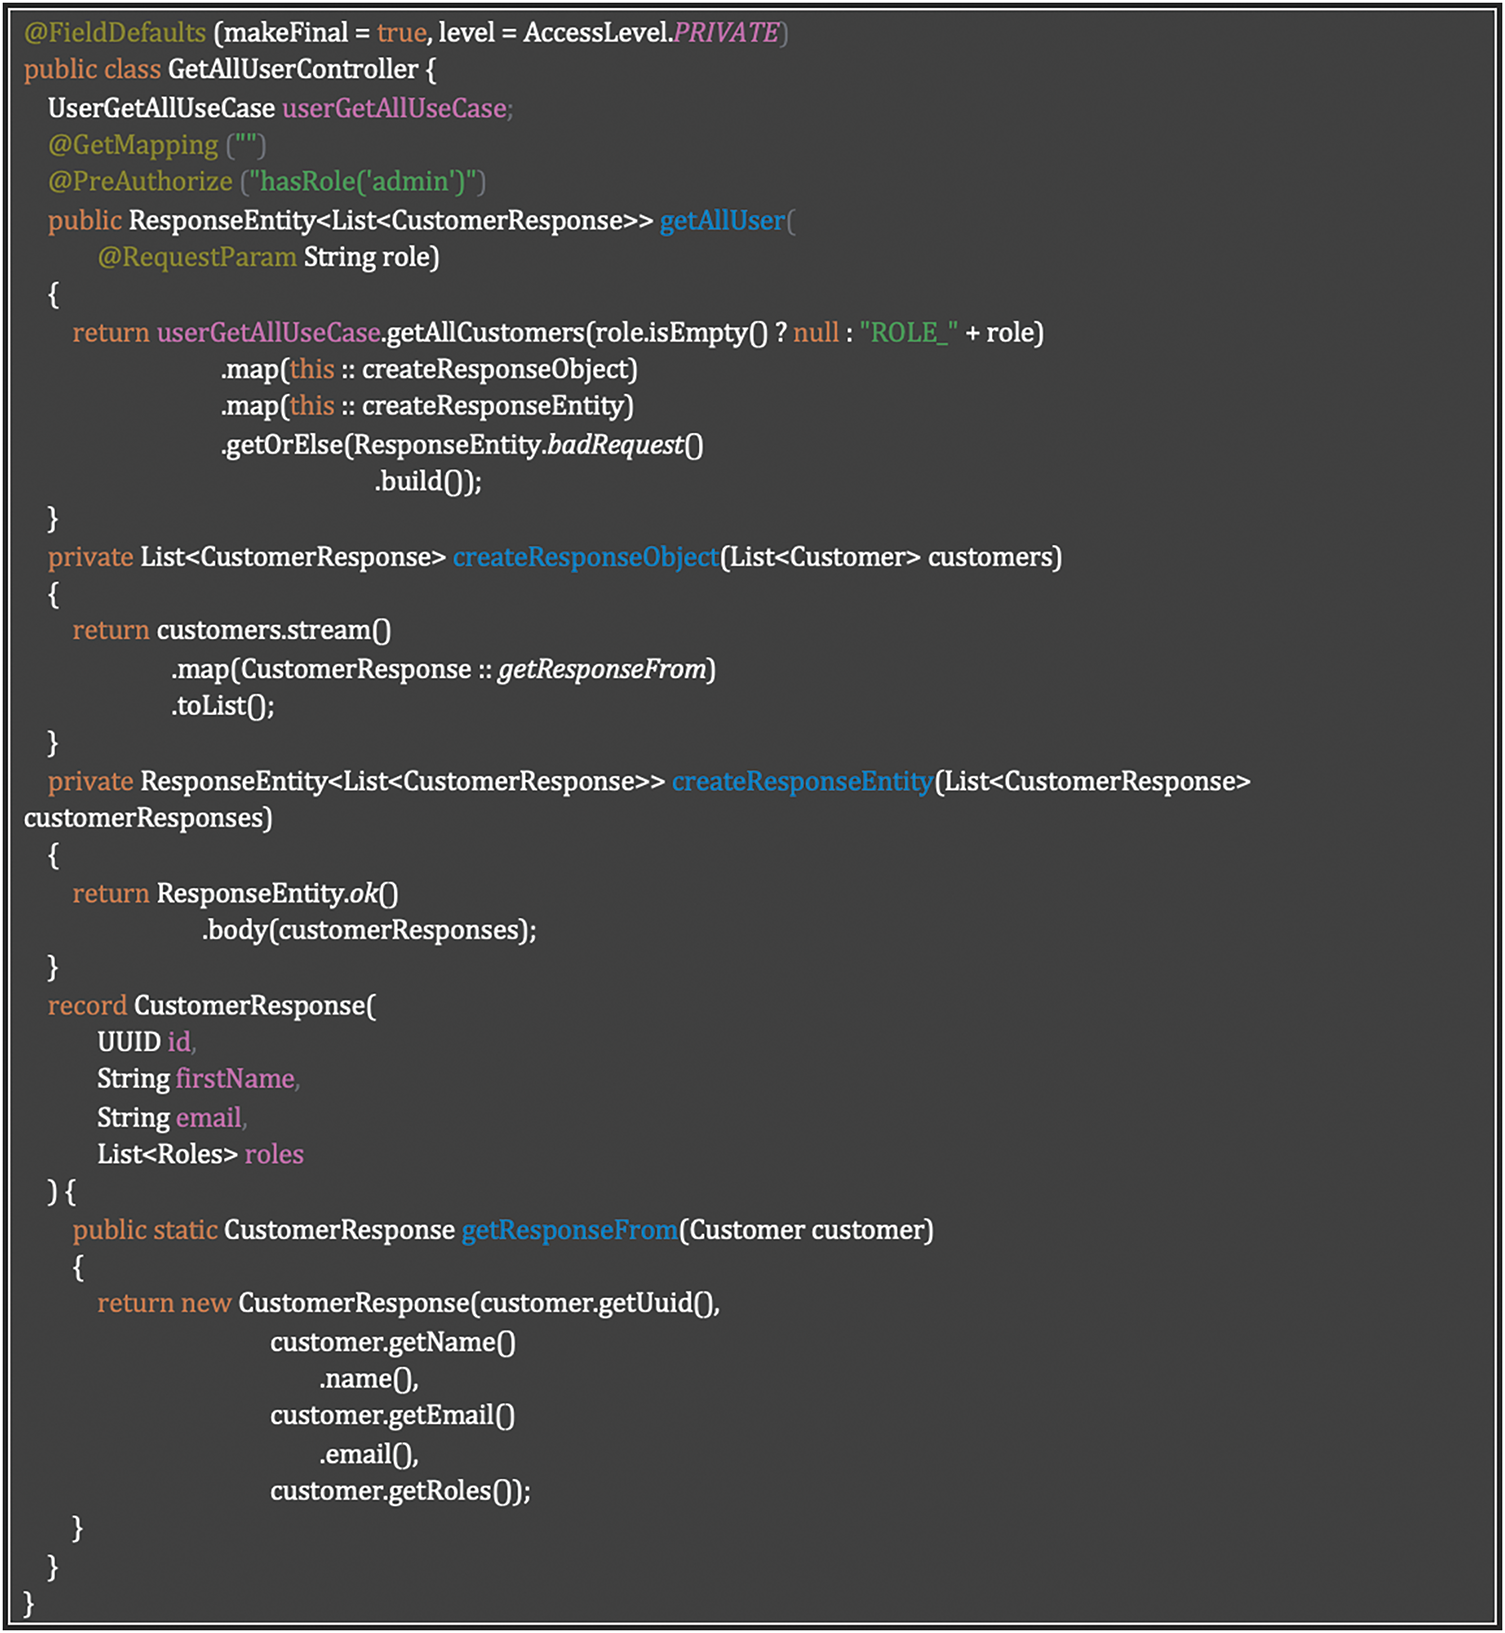
Task: Select the GetAllUserController class name
Action: (x=293, y=70)
